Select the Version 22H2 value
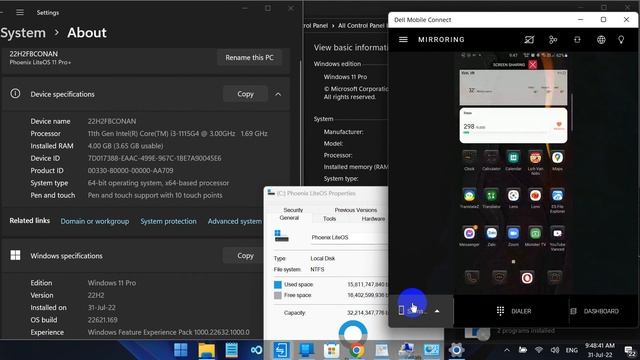Image resolution: width=640 pixels, height=360 pixels. point(96,295)
